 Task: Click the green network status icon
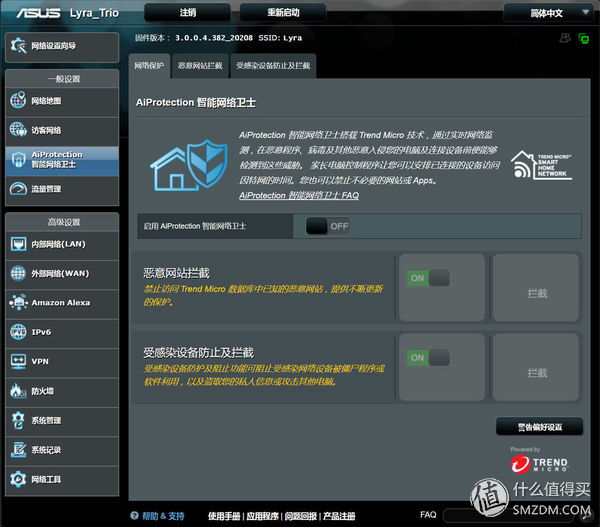click(x=584, y=39)
